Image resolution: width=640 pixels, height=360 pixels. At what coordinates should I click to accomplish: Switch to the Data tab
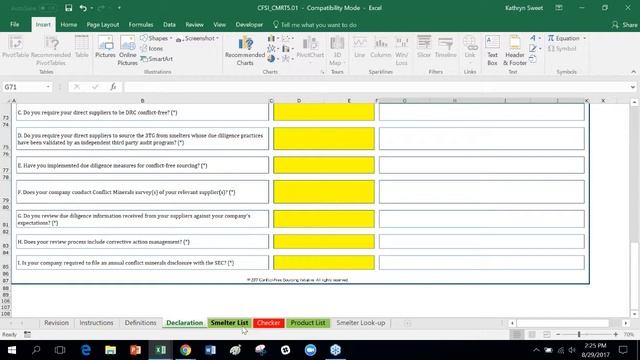pos(169,24)
